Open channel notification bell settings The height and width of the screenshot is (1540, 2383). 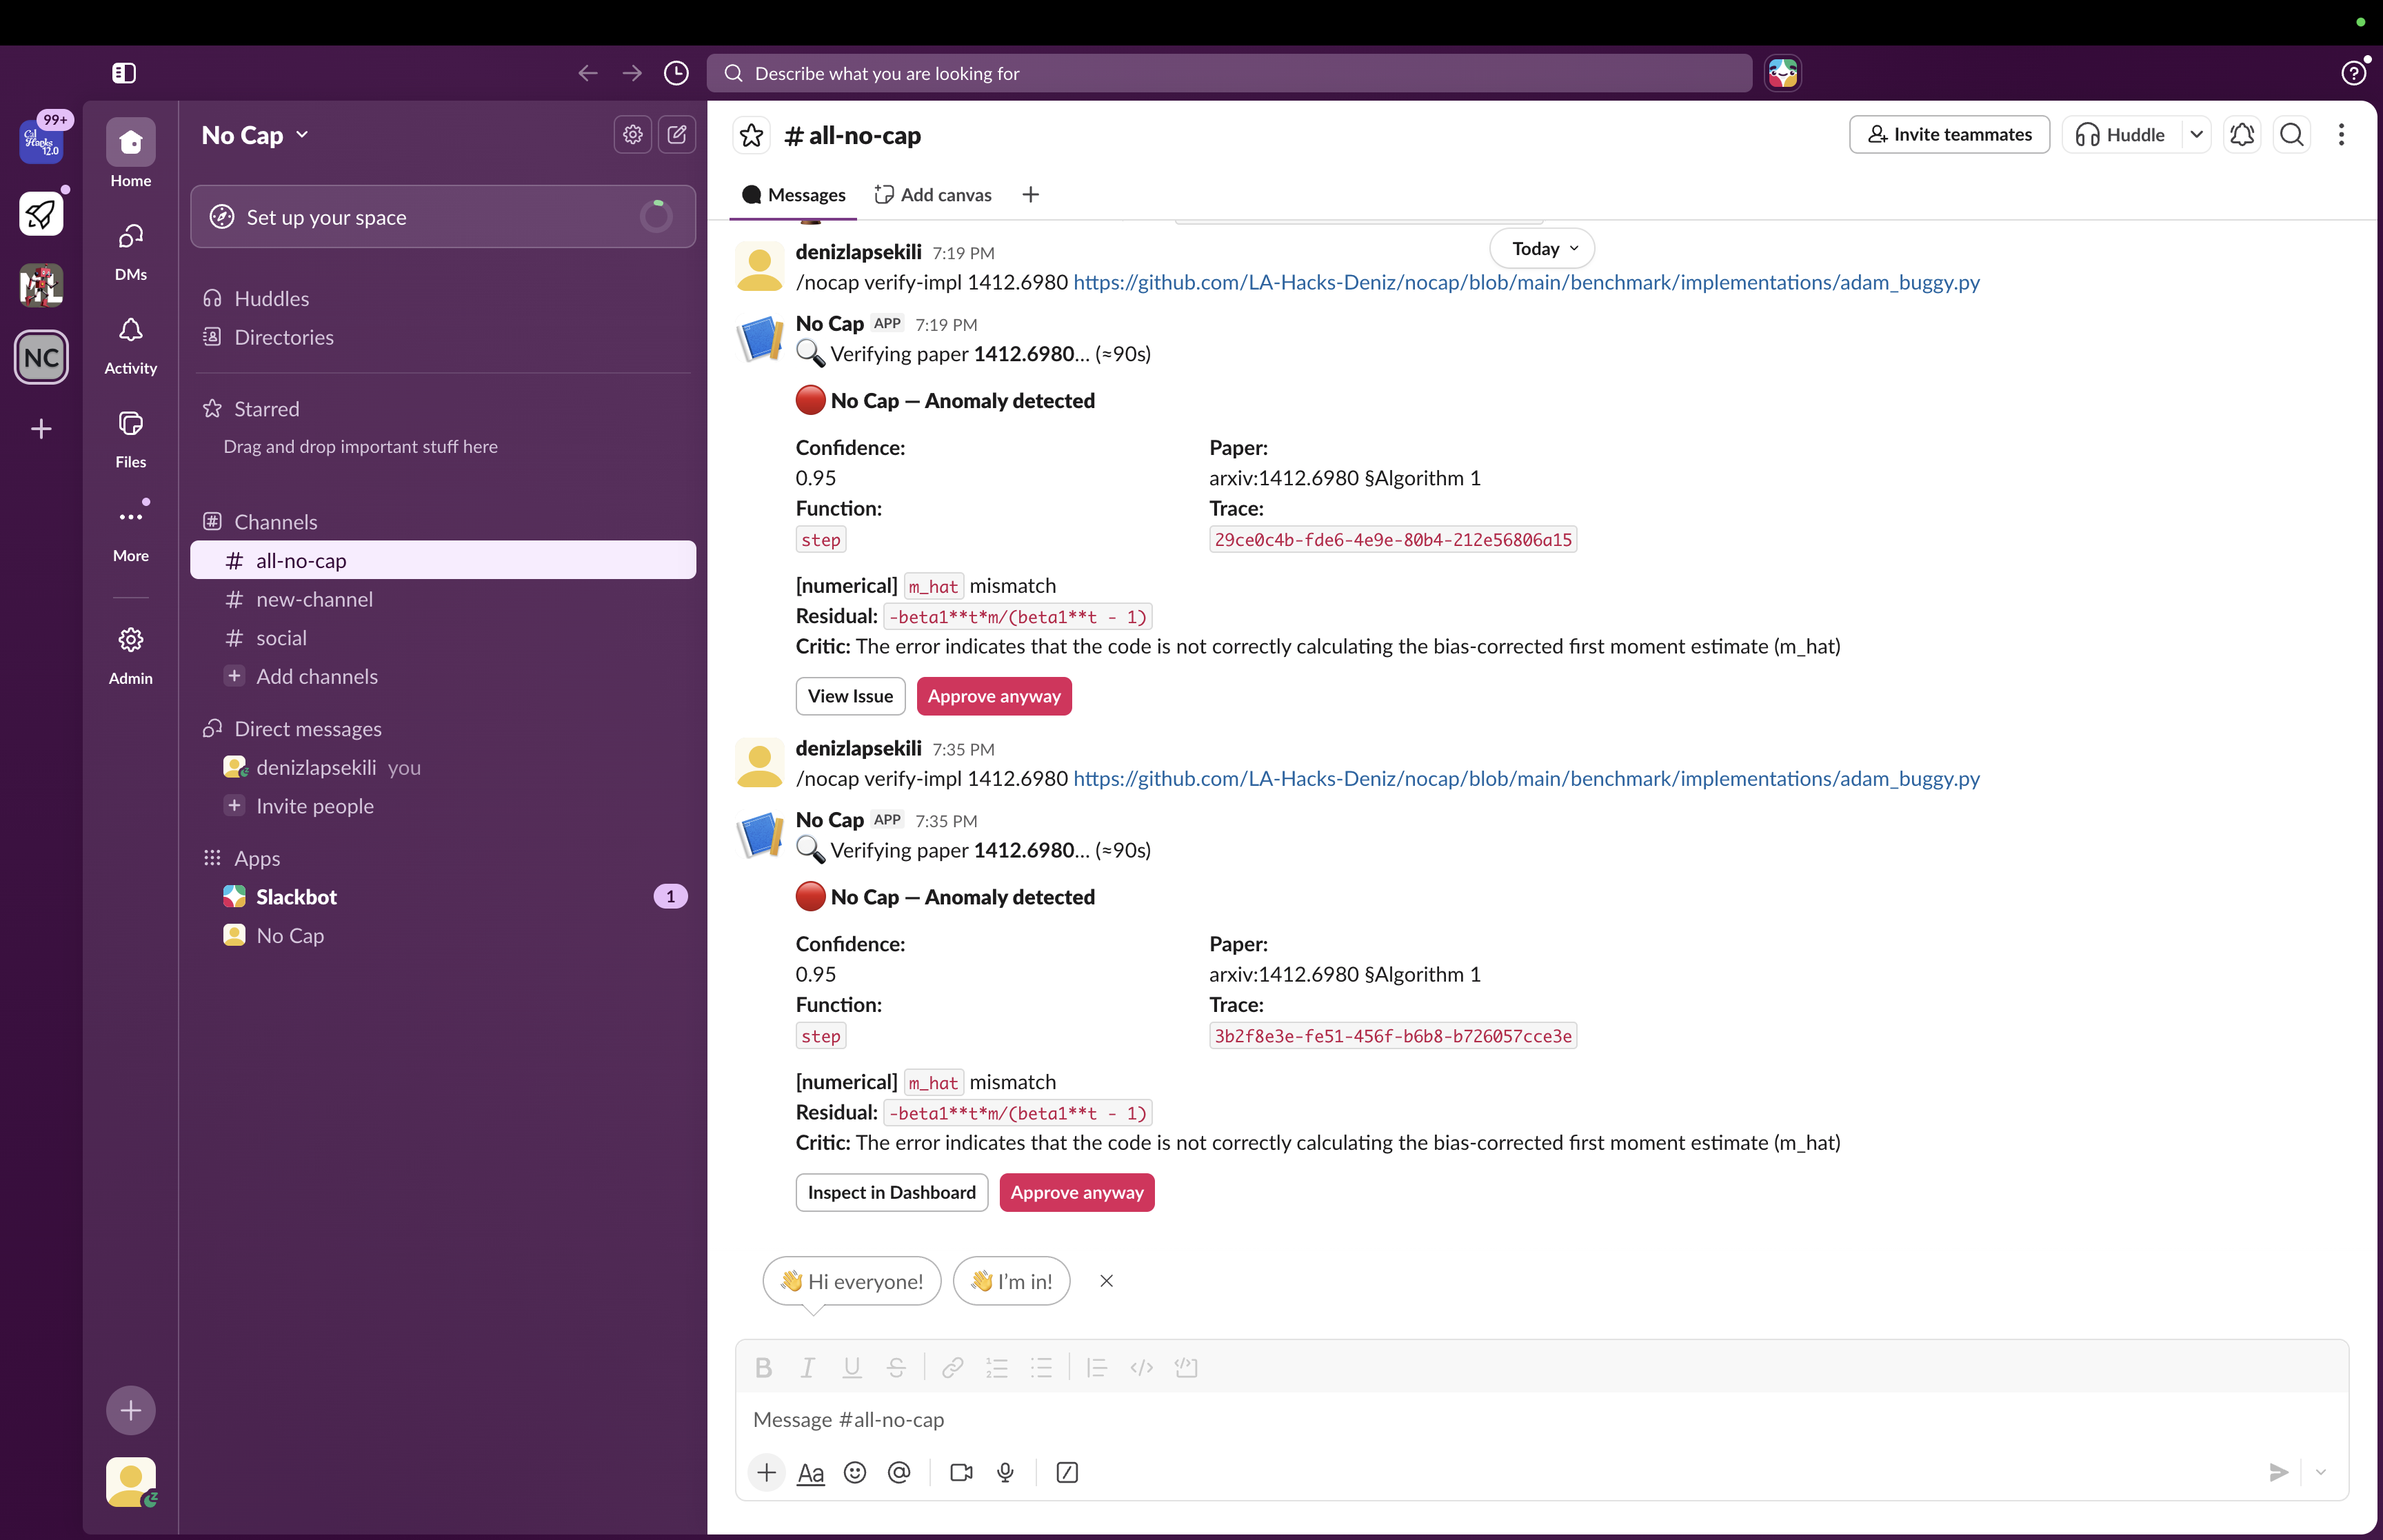coord(2242,134)
